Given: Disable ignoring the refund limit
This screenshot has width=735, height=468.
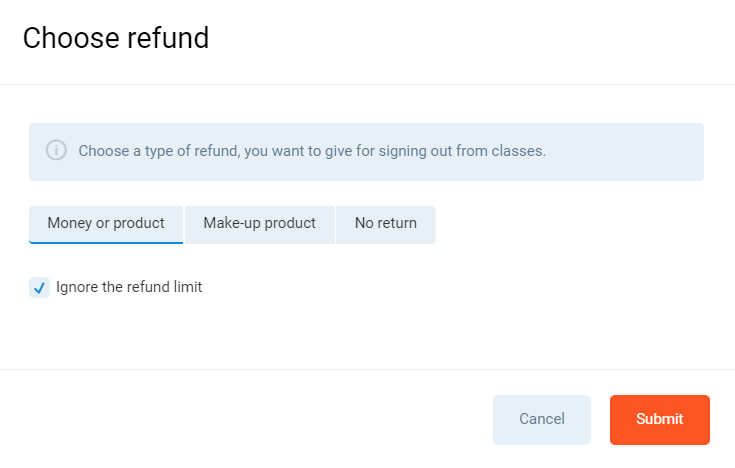Looking at the screenshot, I should (x=39, y=288).
